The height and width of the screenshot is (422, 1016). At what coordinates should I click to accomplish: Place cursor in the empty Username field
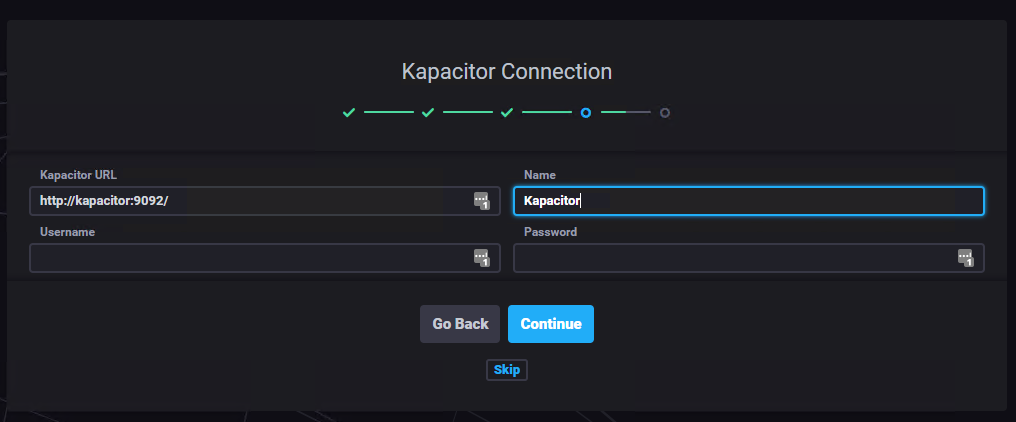click(x=250, y=258)
